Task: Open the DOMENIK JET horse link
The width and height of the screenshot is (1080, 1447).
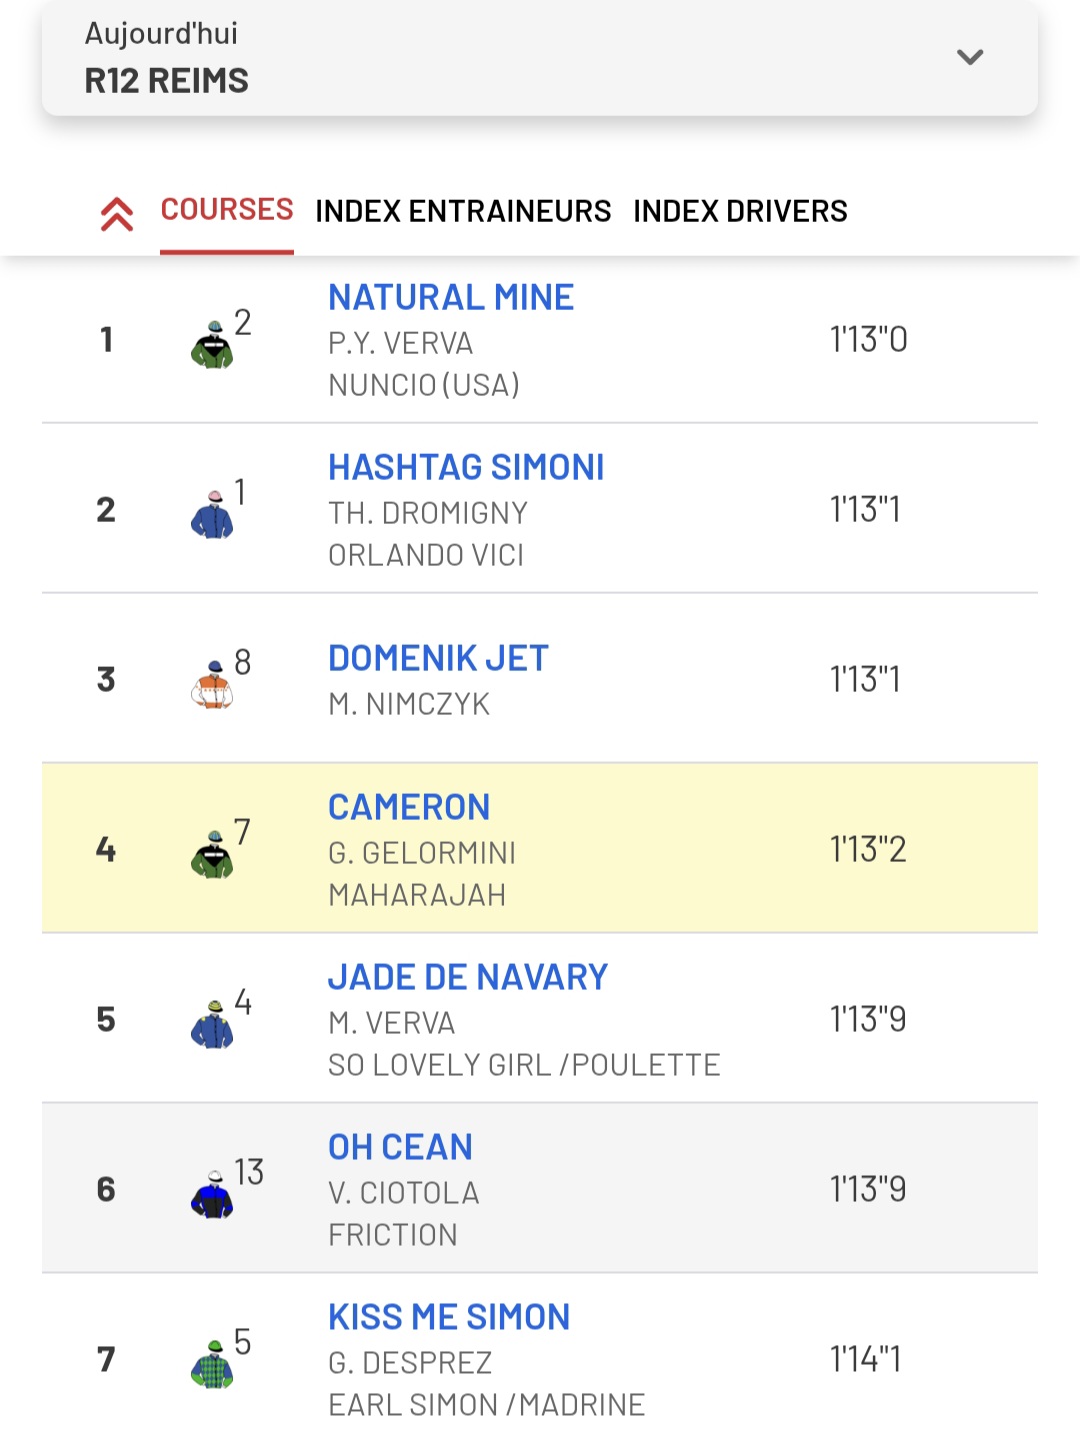Action: tap(438, 658)
